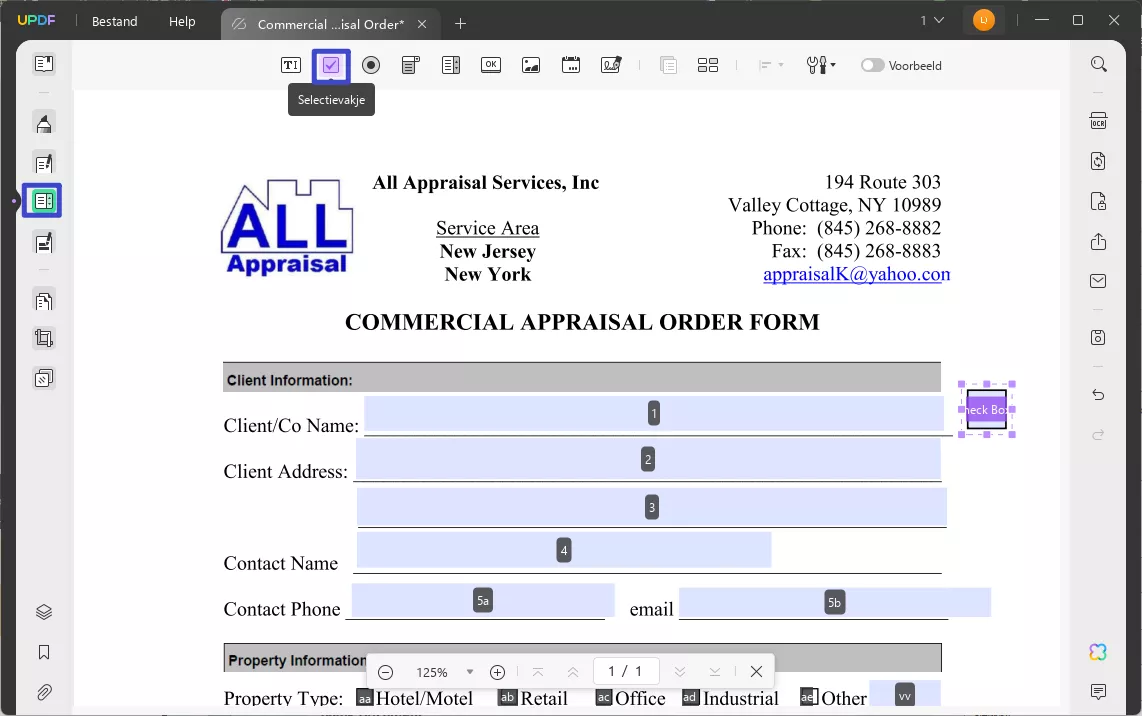Image resolution: width=1142 pixels, height=716 pixels.
Task: Click the Client/Co Name field 1
Action: pos(654,414)
